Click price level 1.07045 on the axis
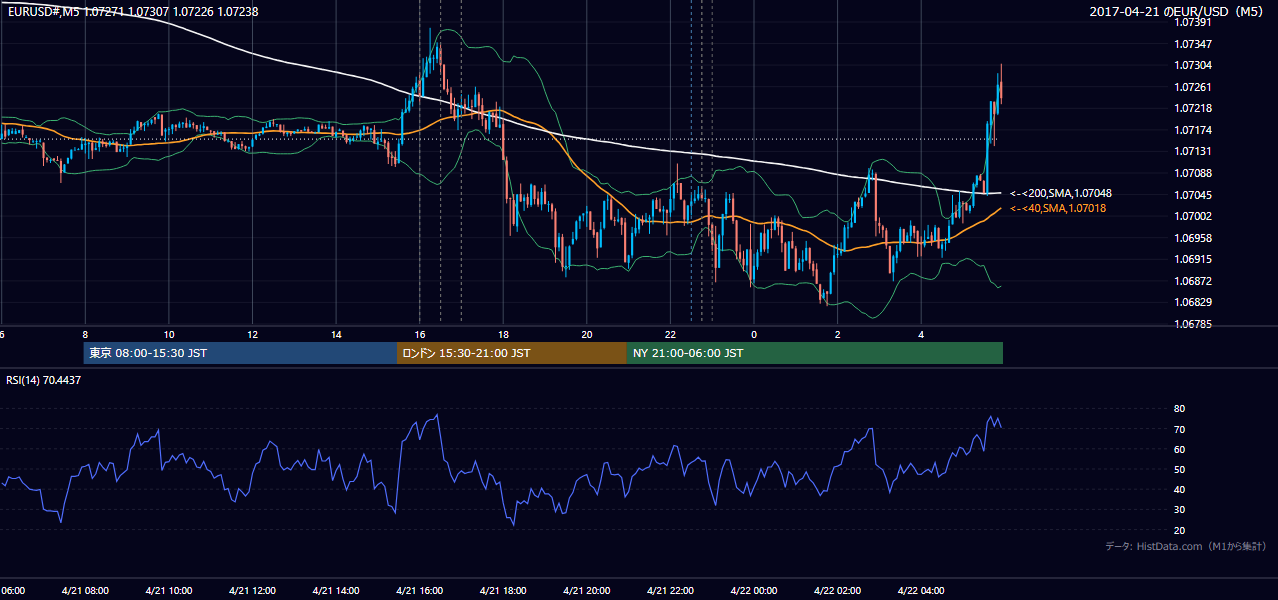 point(1194,195)
